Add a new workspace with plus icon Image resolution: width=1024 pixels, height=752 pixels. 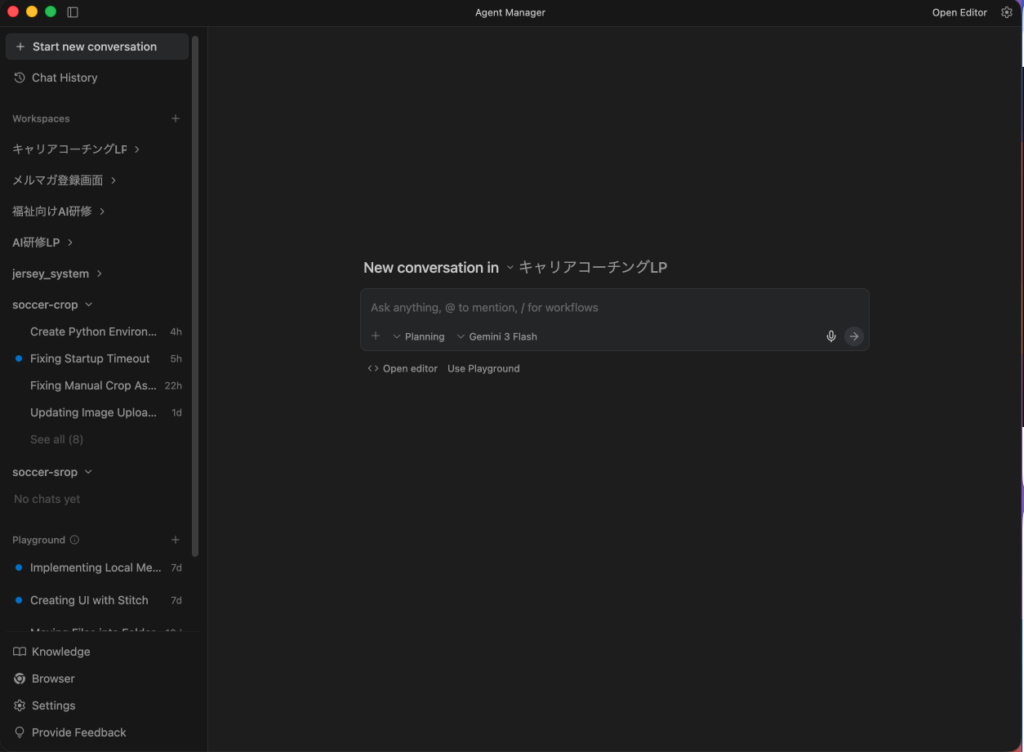(x=175, y=118)
